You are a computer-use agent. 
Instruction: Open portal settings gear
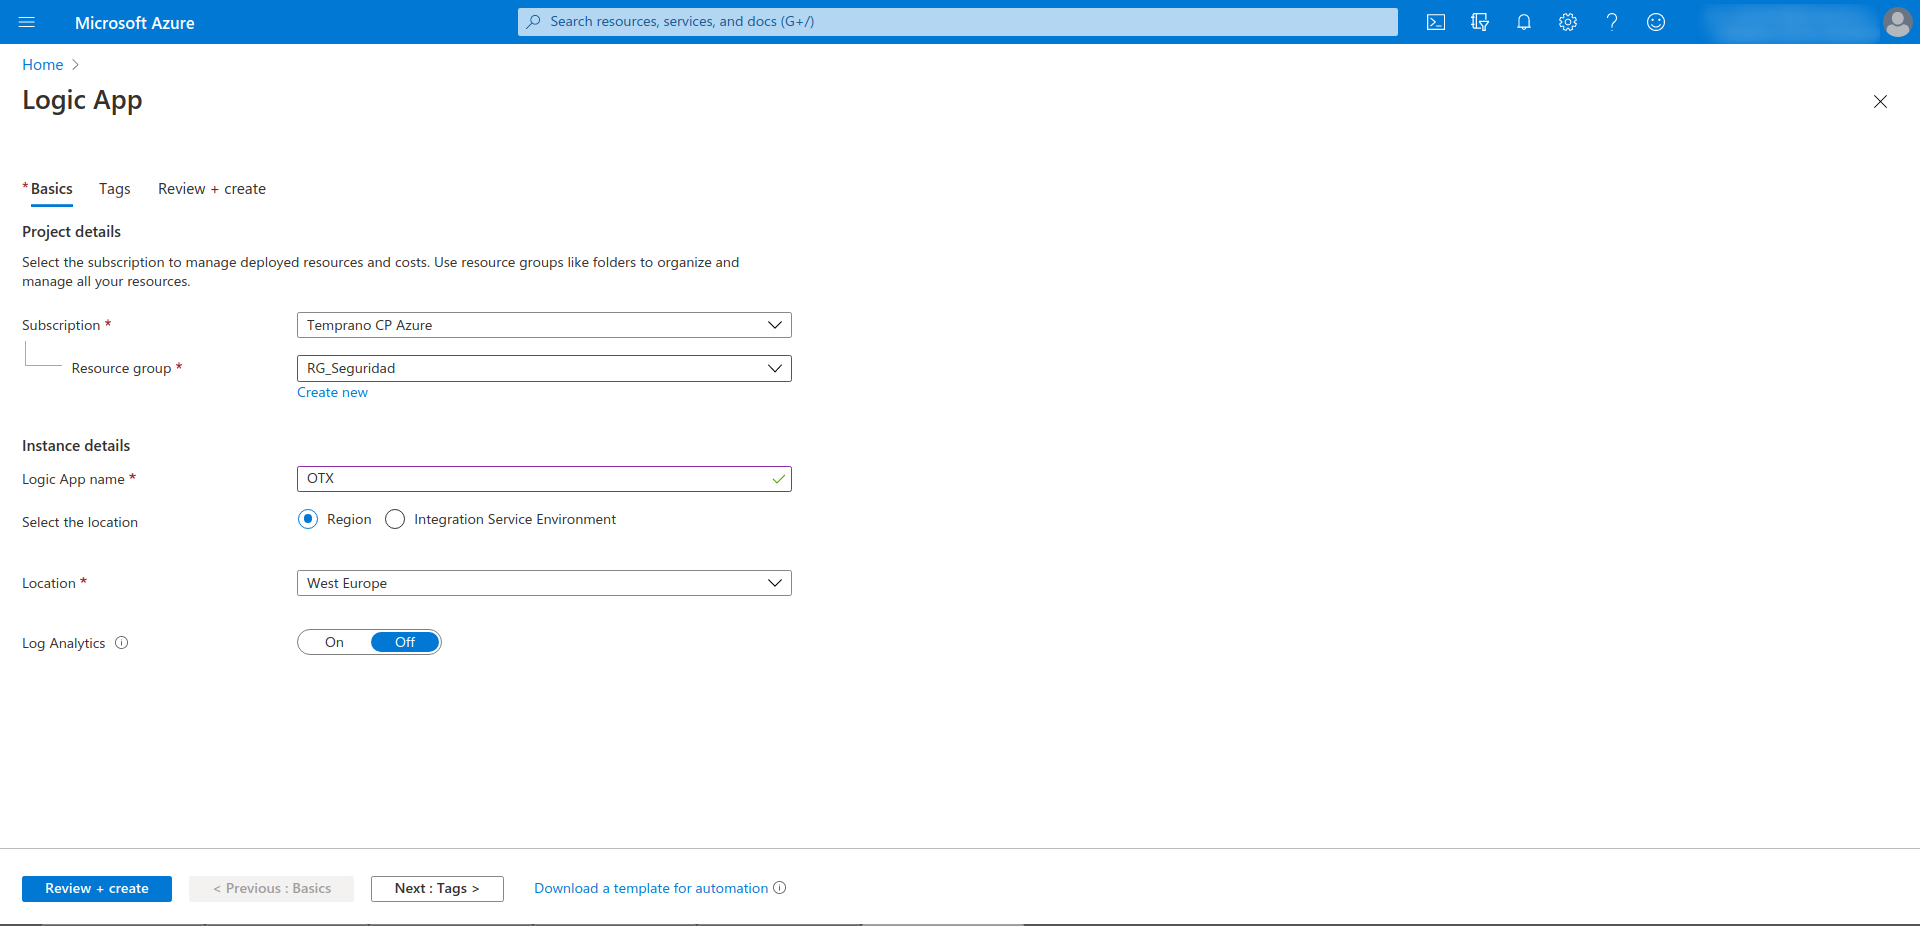click(1568, 22)
